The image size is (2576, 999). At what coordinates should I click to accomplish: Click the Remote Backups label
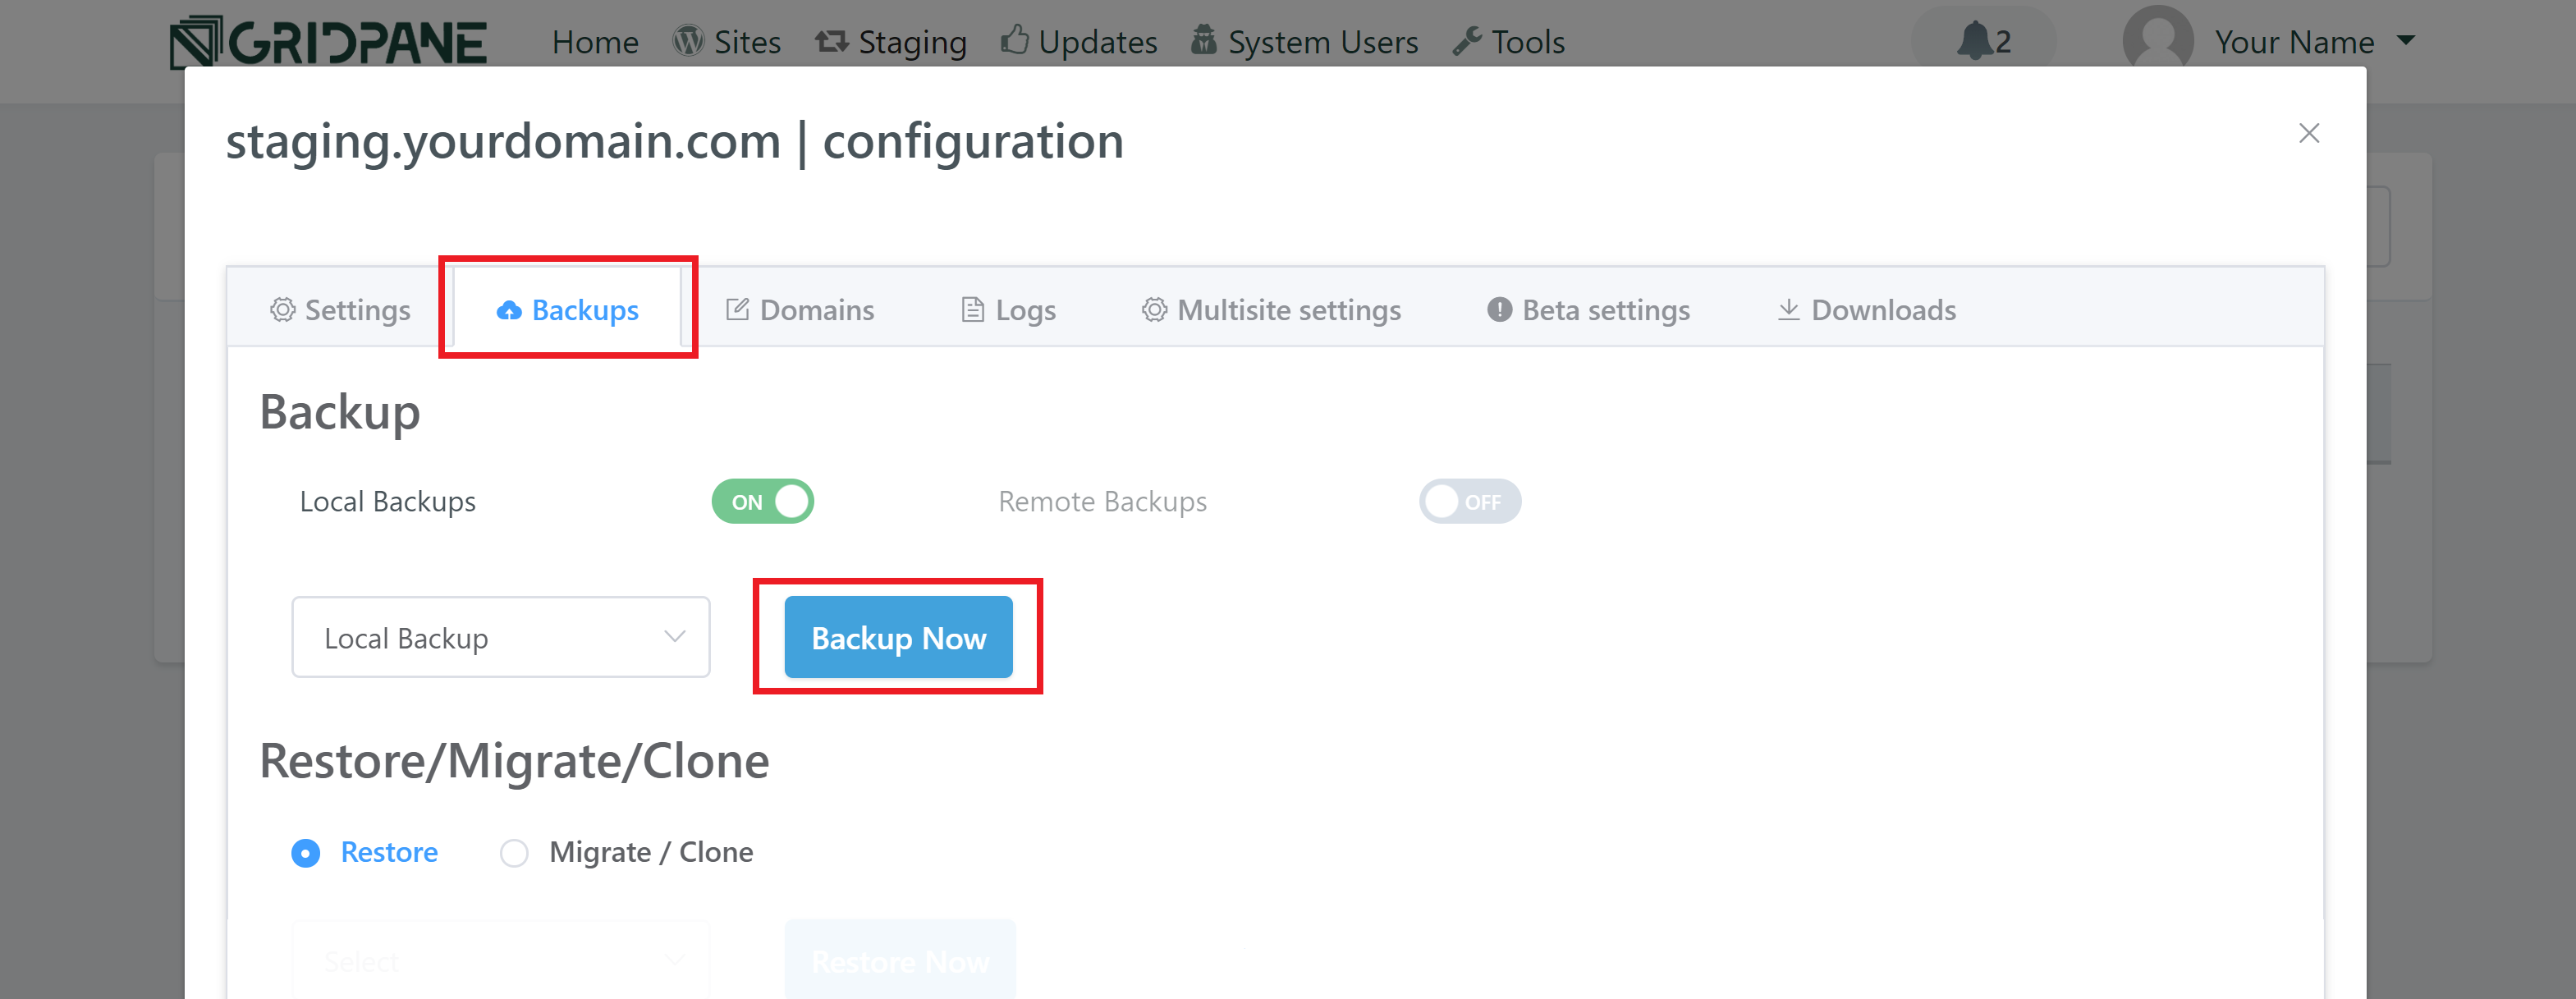coord(1102,502)
